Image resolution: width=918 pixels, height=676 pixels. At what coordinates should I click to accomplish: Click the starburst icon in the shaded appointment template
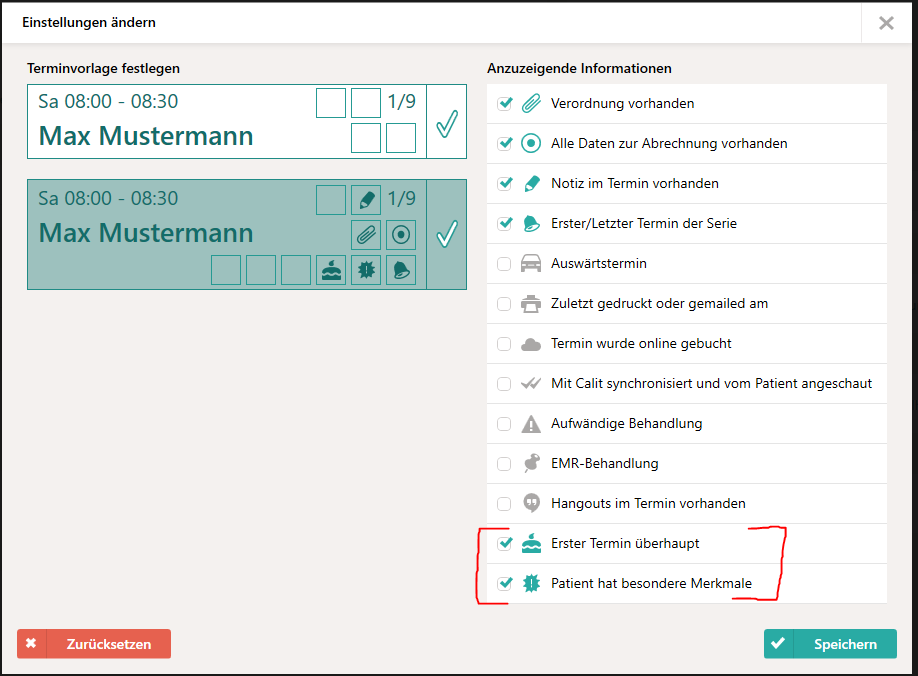(x=366, y=270)
